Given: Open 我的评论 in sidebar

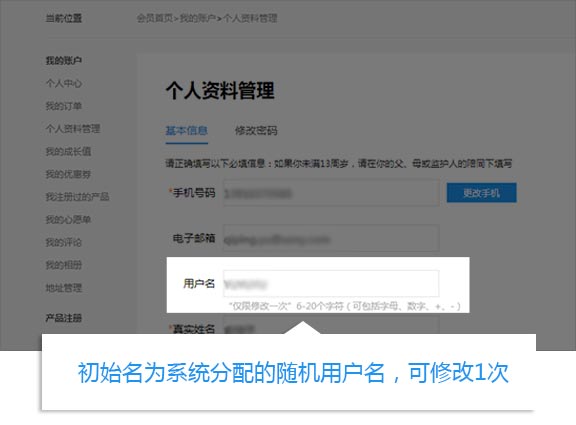Looking at the screenshot, I should (64, 242).
